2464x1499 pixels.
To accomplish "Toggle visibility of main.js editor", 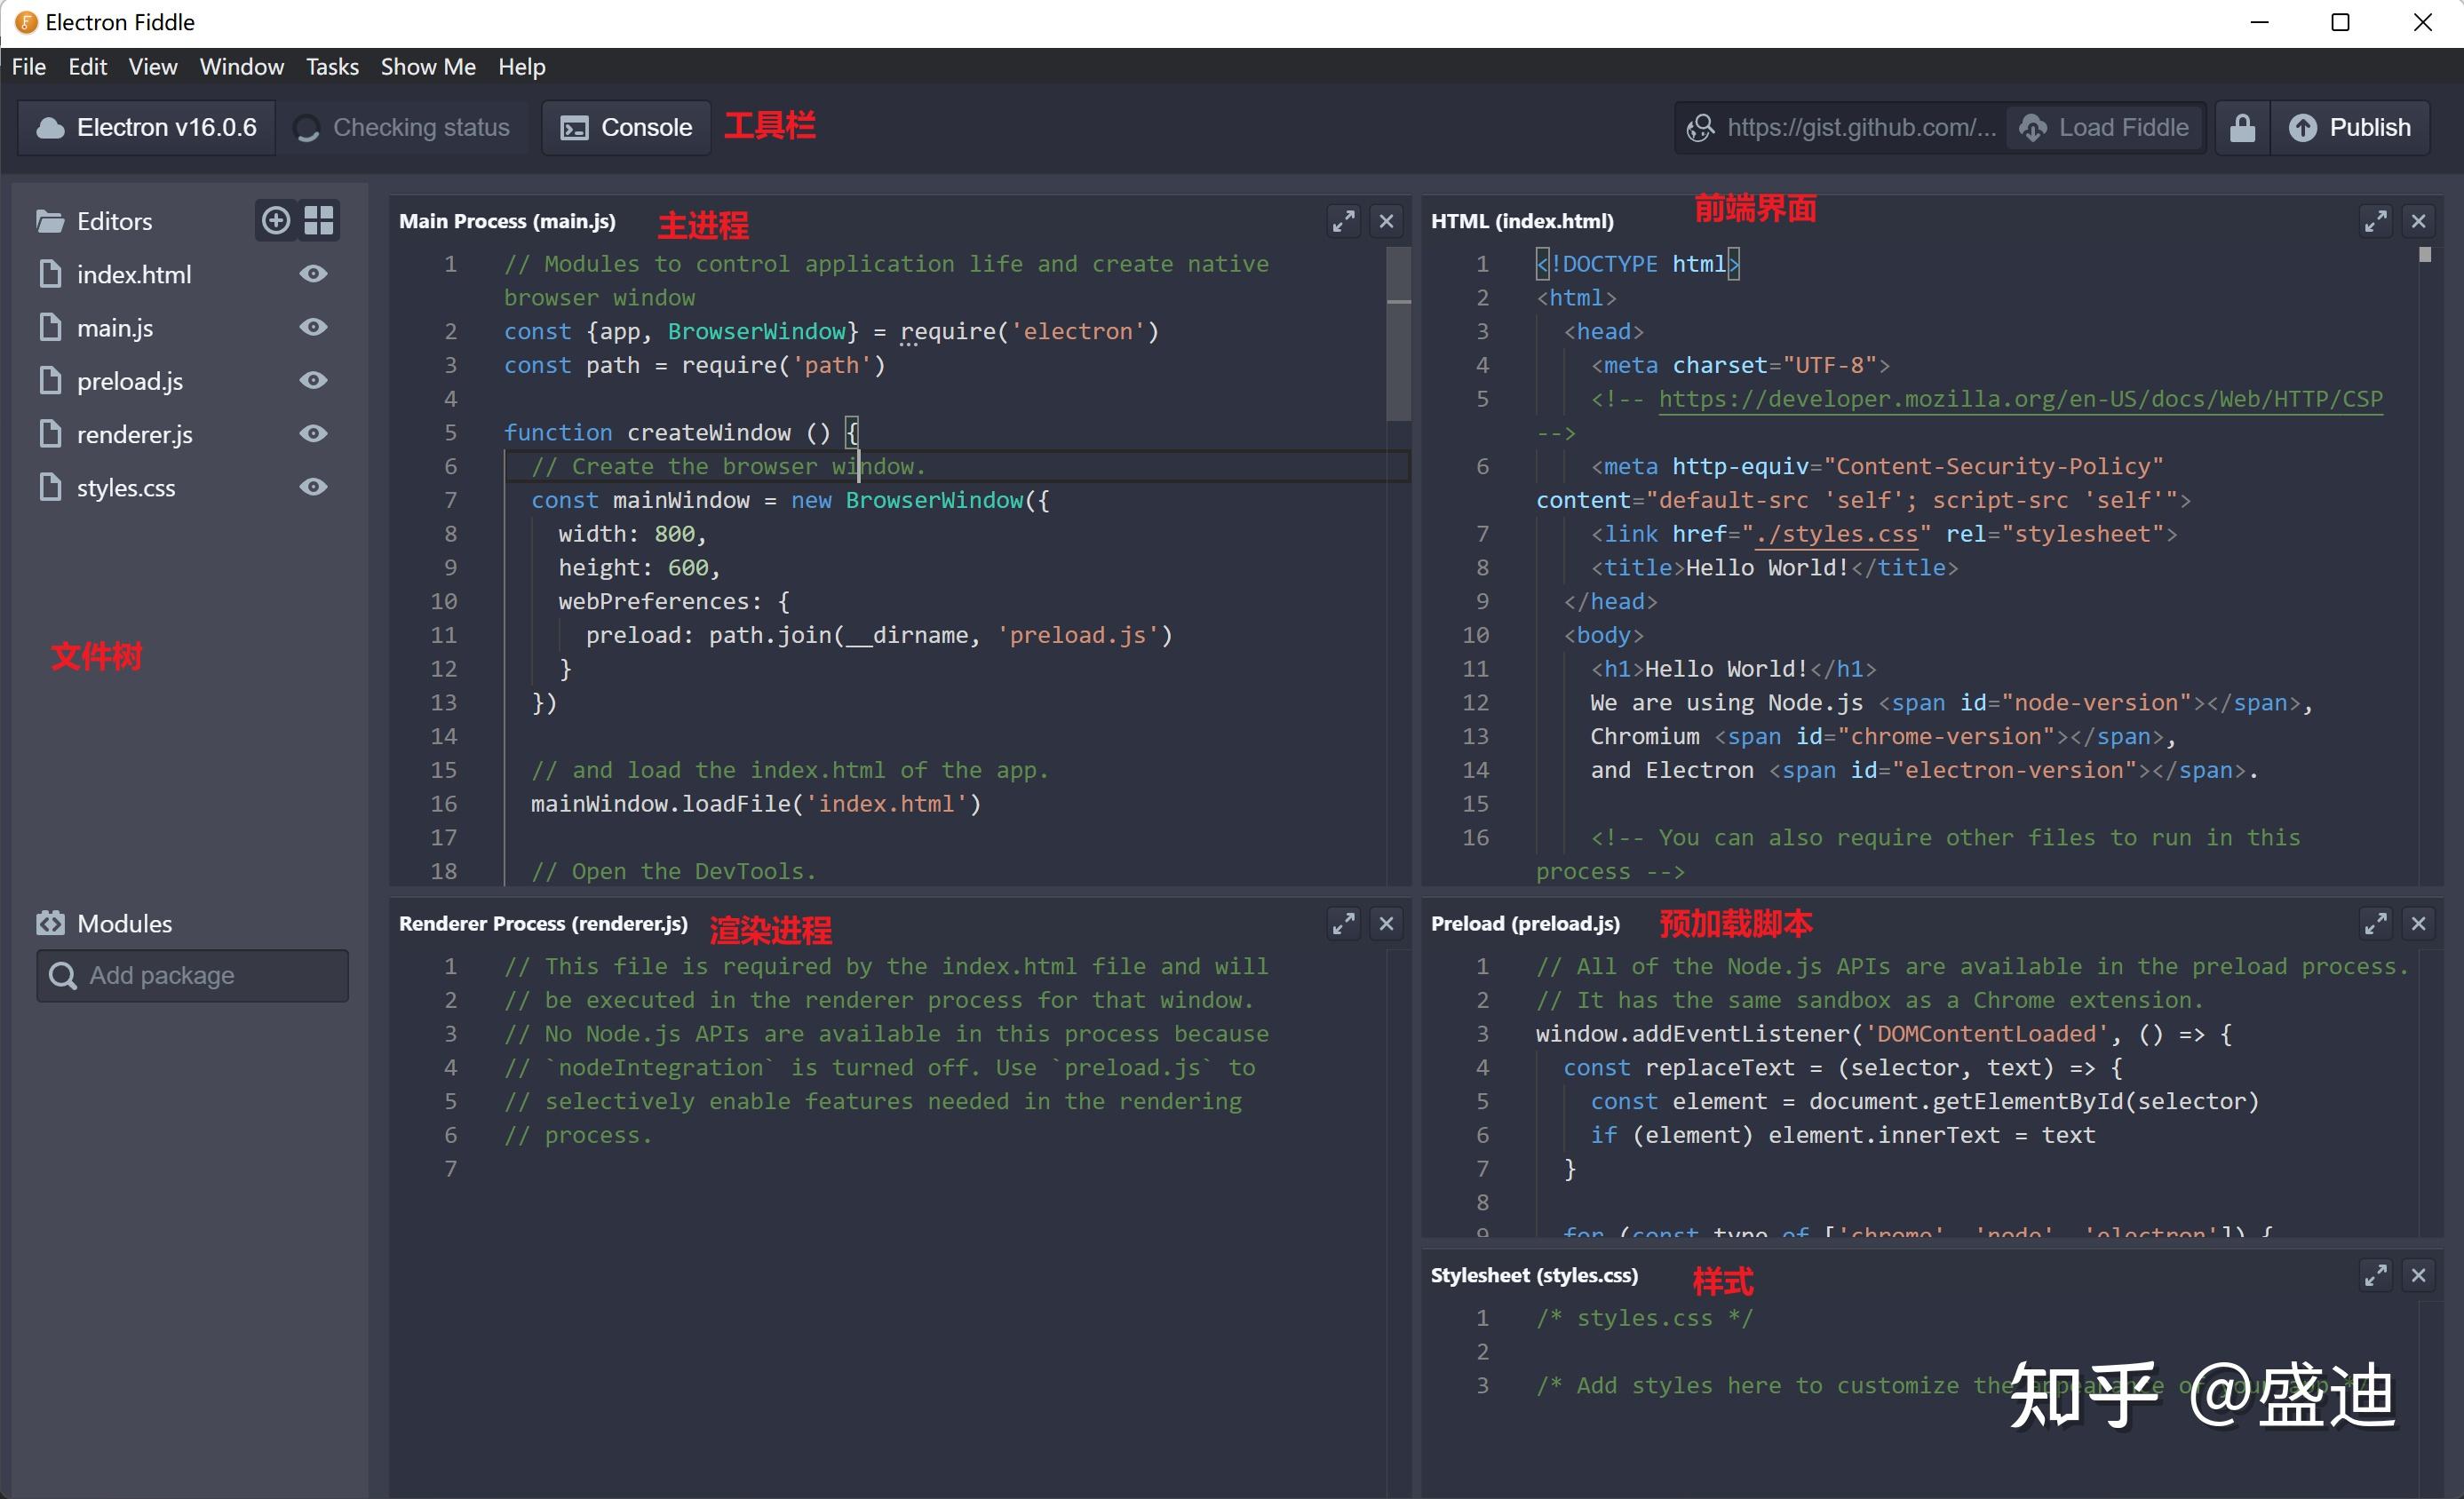I will [x=313, y=327].
